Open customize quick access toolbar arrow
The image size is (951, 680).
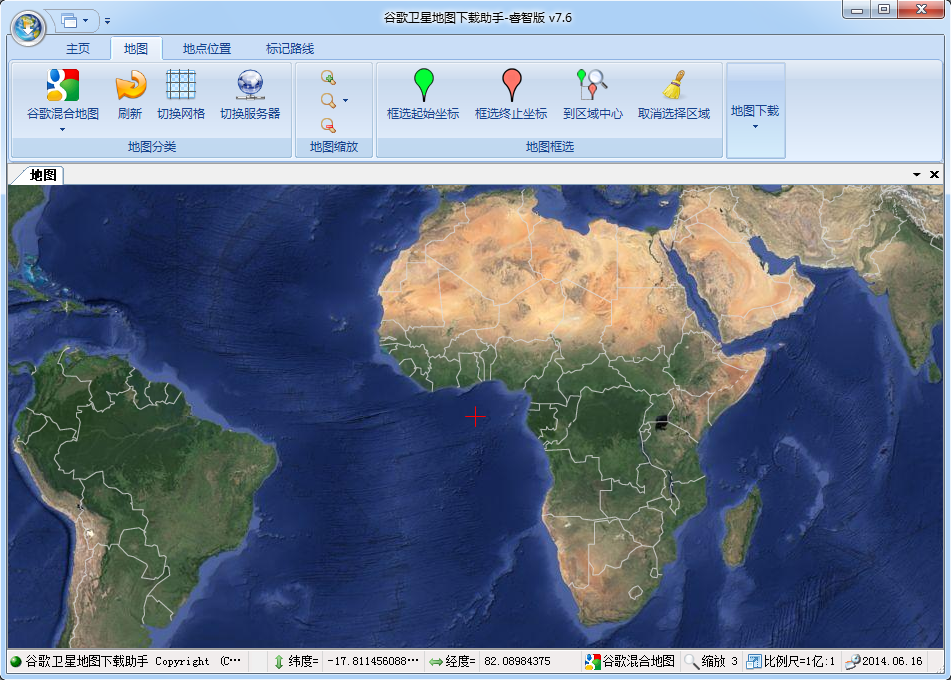point(107,21)
